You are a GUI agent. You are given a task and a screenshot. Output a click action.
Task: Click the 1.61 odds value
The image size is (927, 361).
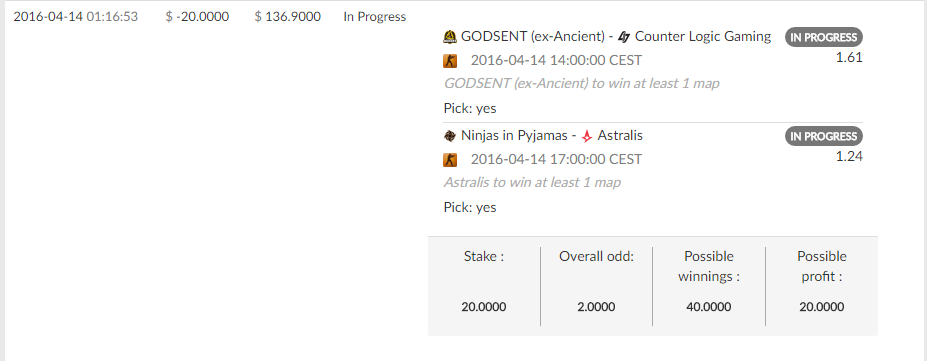(849, 58)
